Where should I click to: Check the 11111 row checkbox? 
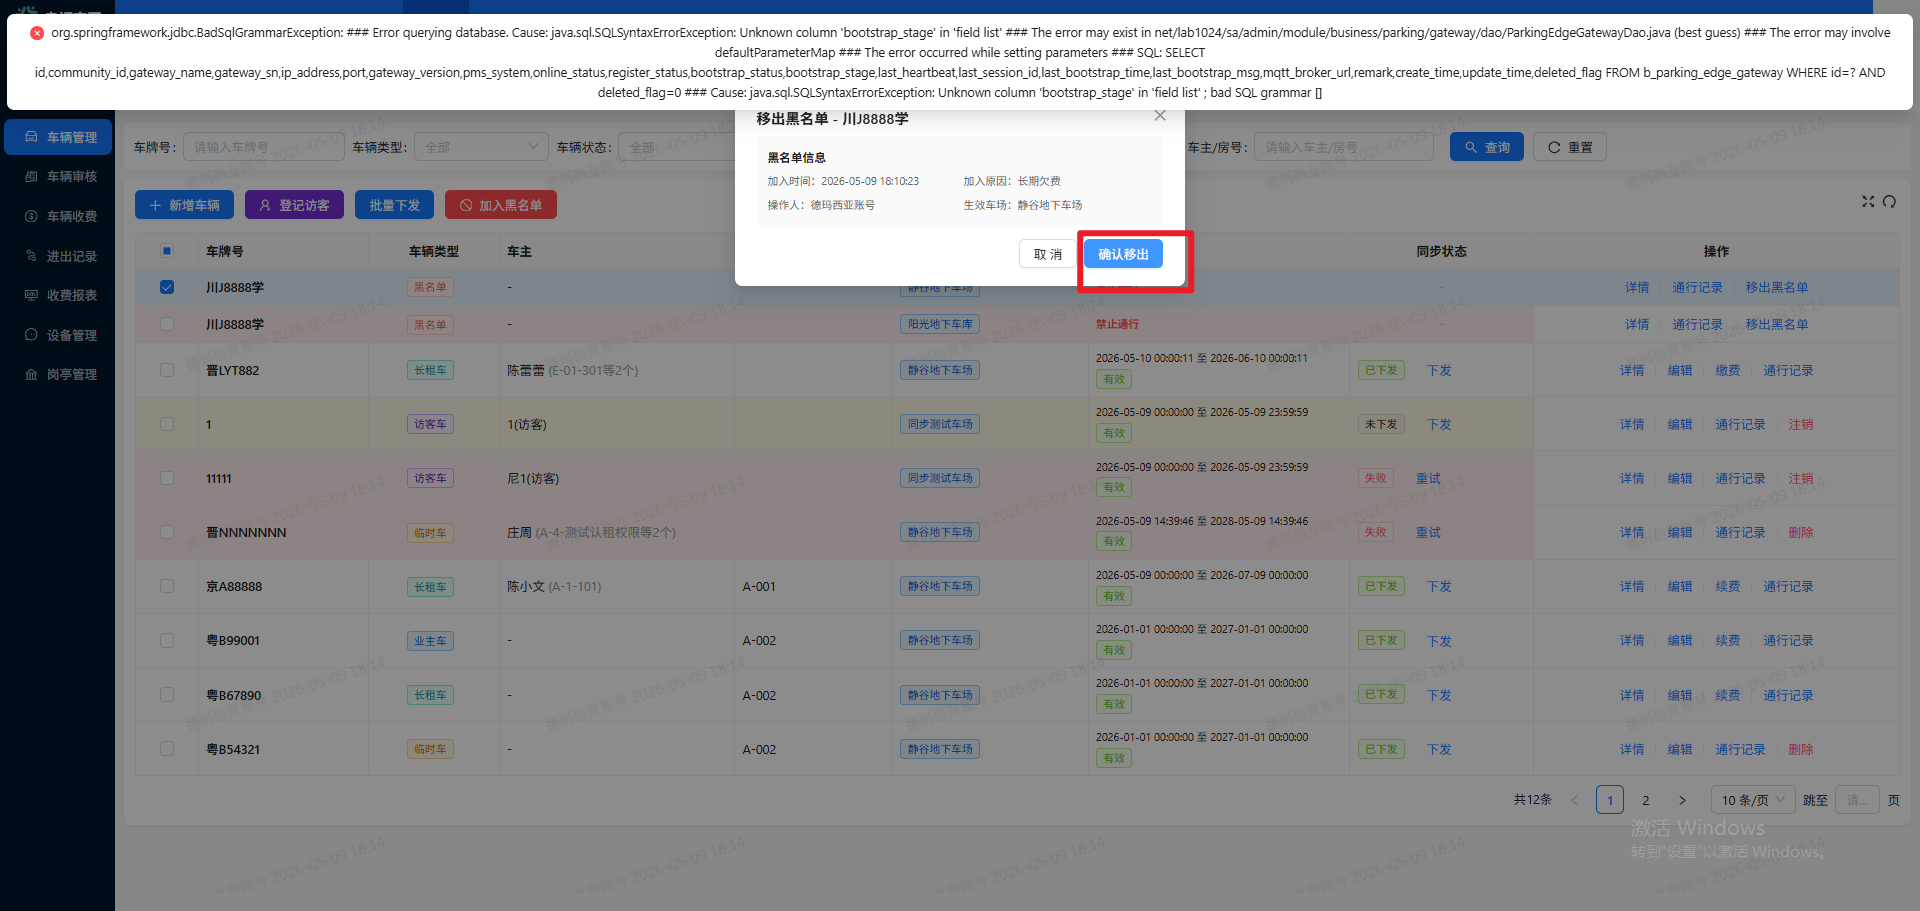click(x=167, y=478)
